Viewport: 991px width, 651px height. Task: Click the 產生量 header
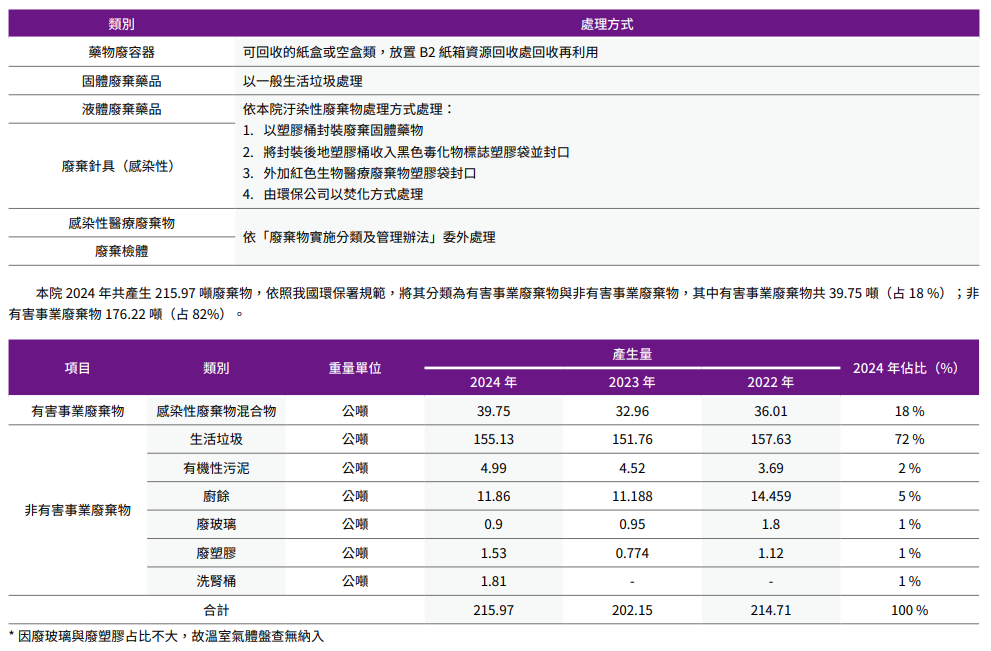point(632,355)
